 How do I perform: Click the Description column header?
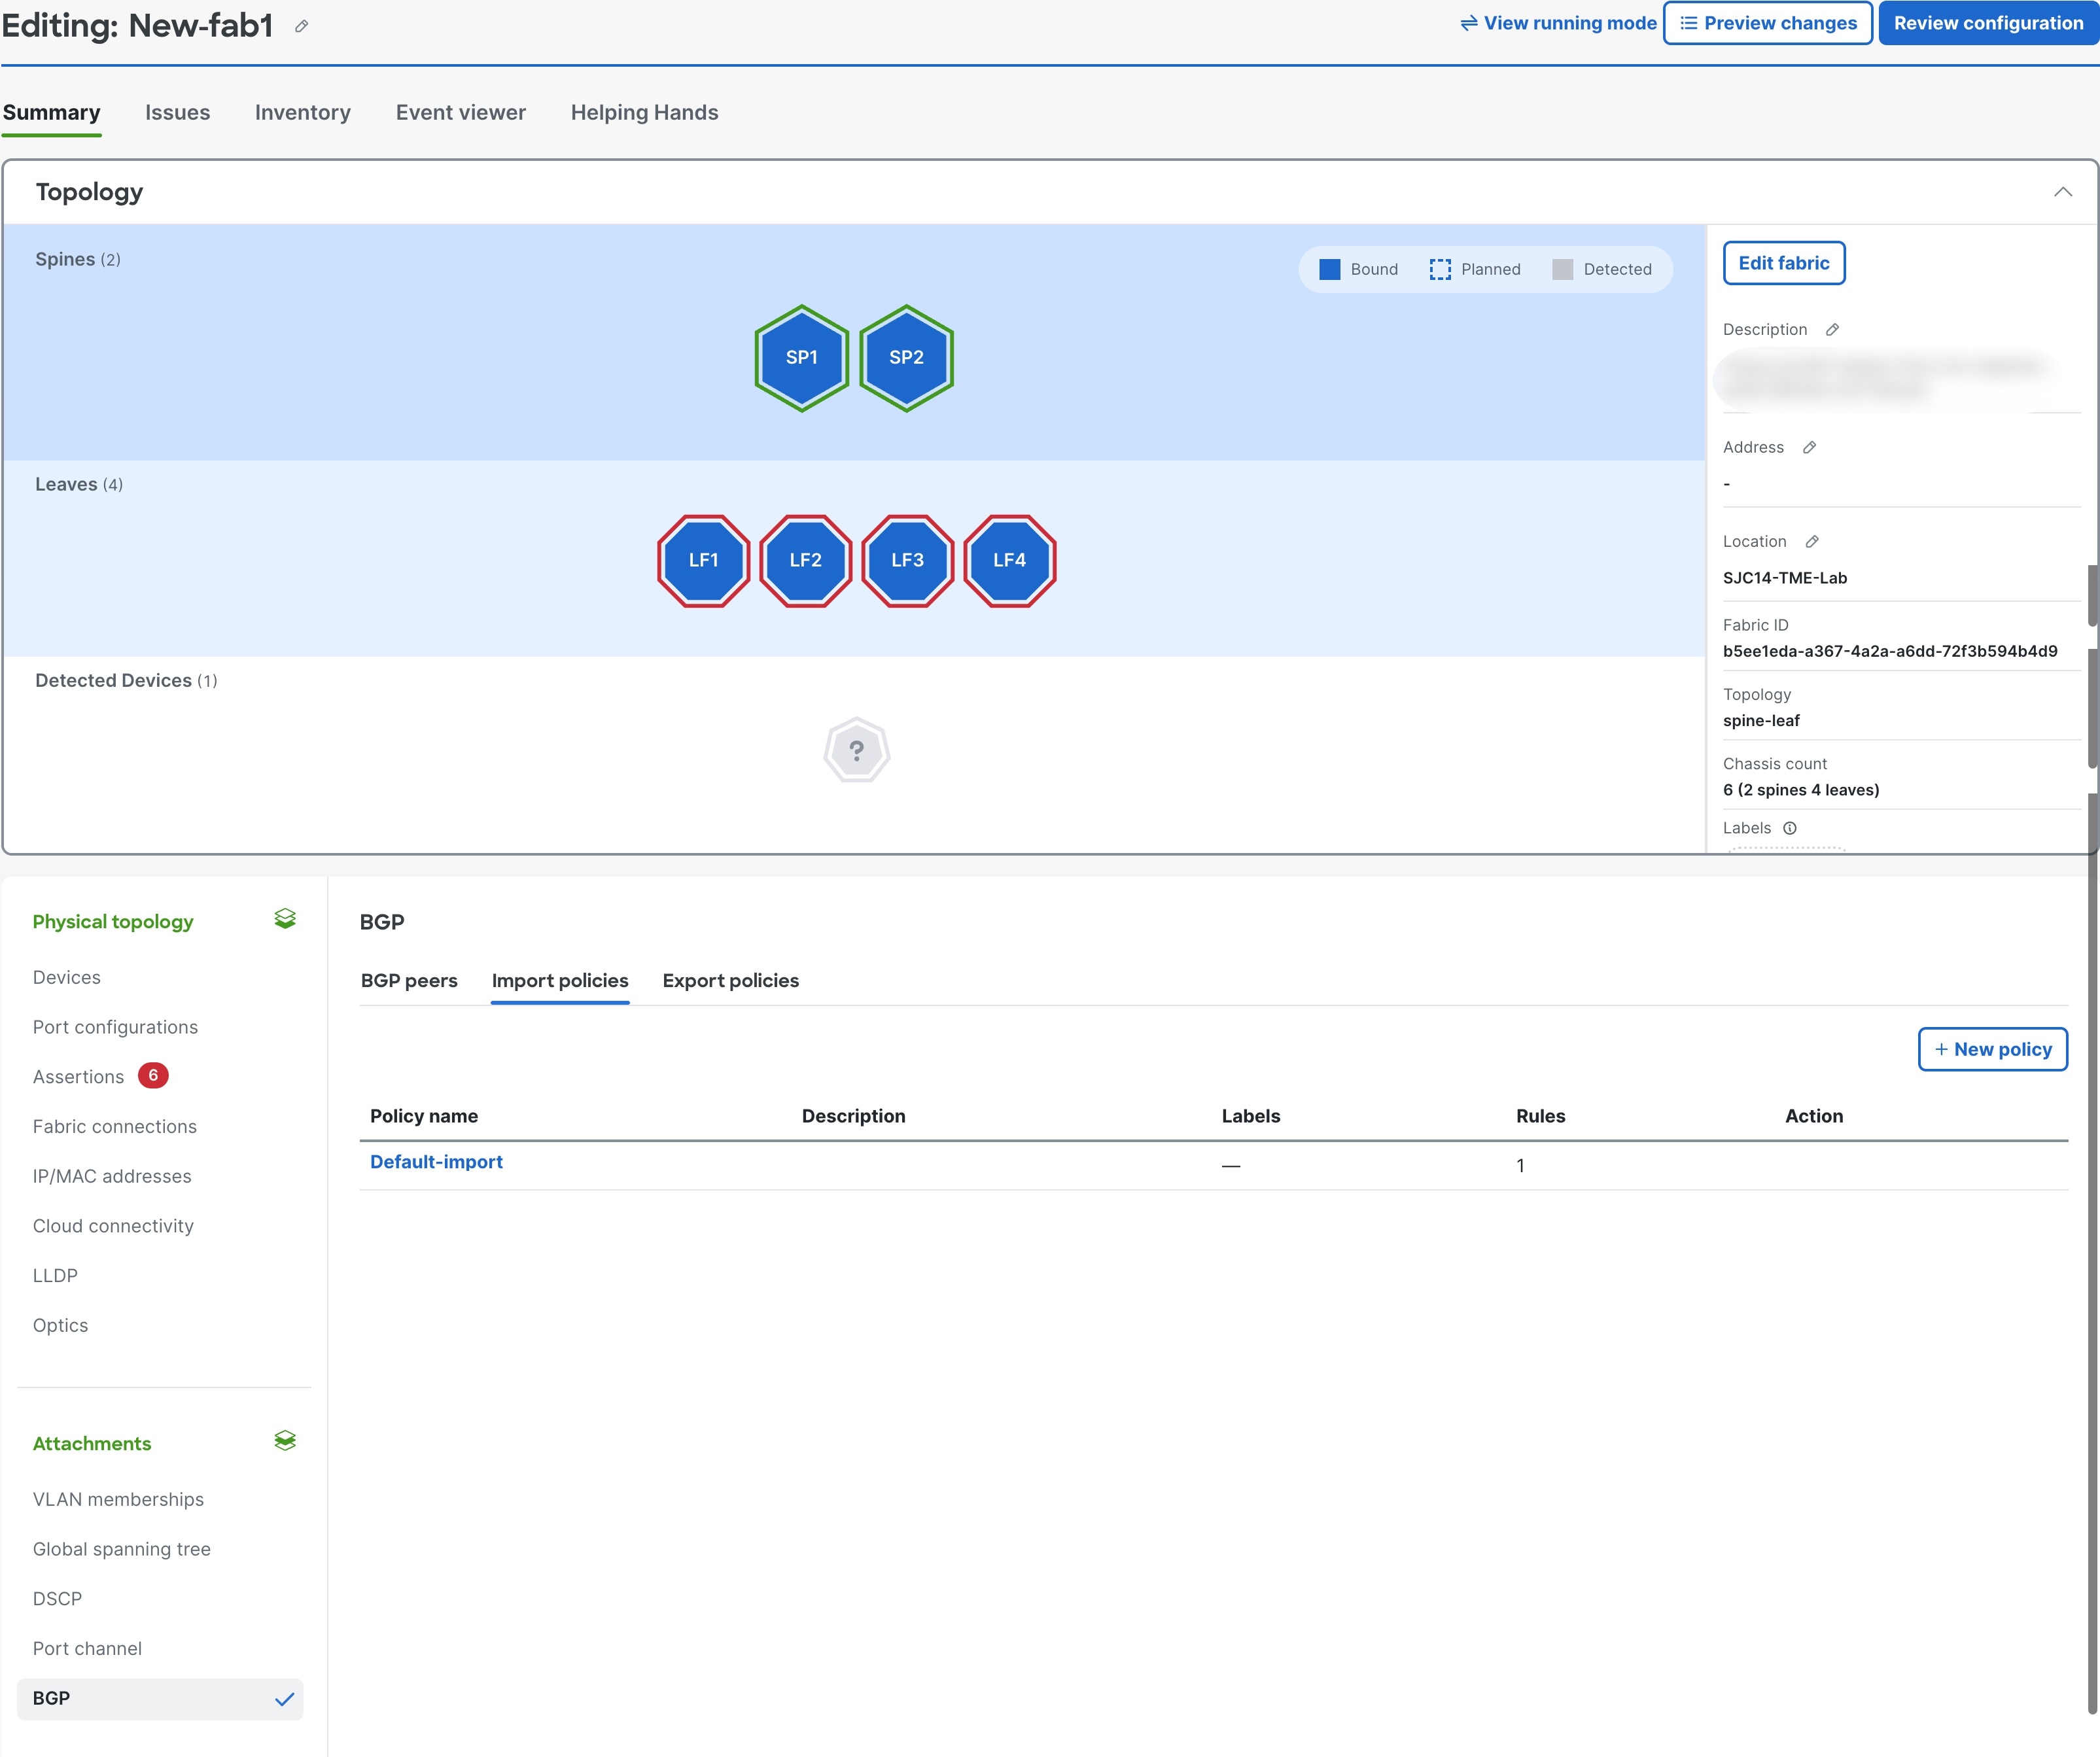[853, 1116]
